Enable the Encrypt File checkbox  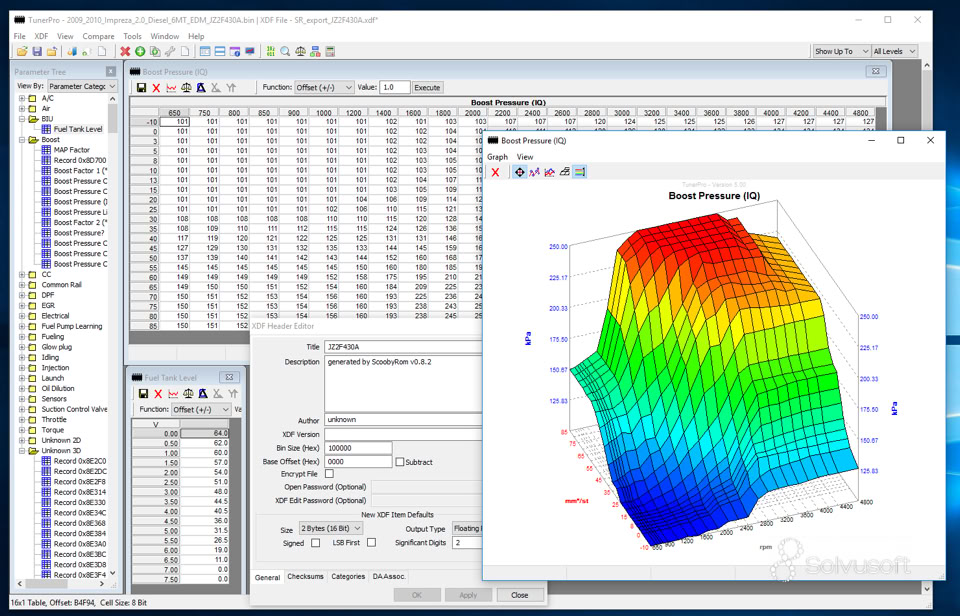(x=329, y=474)
